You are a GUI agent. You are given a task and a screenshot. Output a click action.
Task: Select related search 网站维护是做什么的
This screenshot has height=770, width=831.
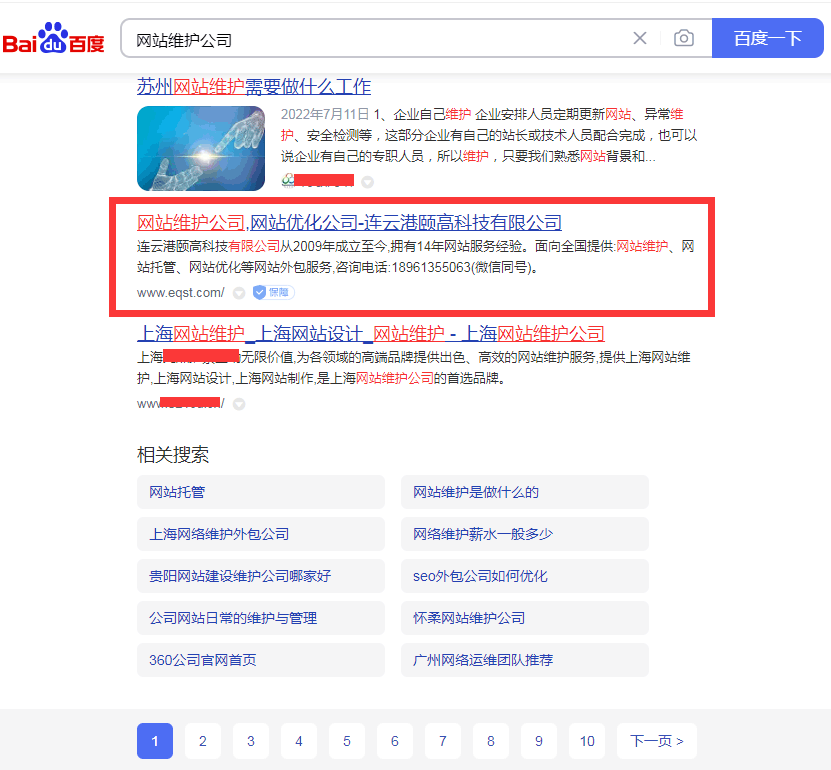click(525, 492)
